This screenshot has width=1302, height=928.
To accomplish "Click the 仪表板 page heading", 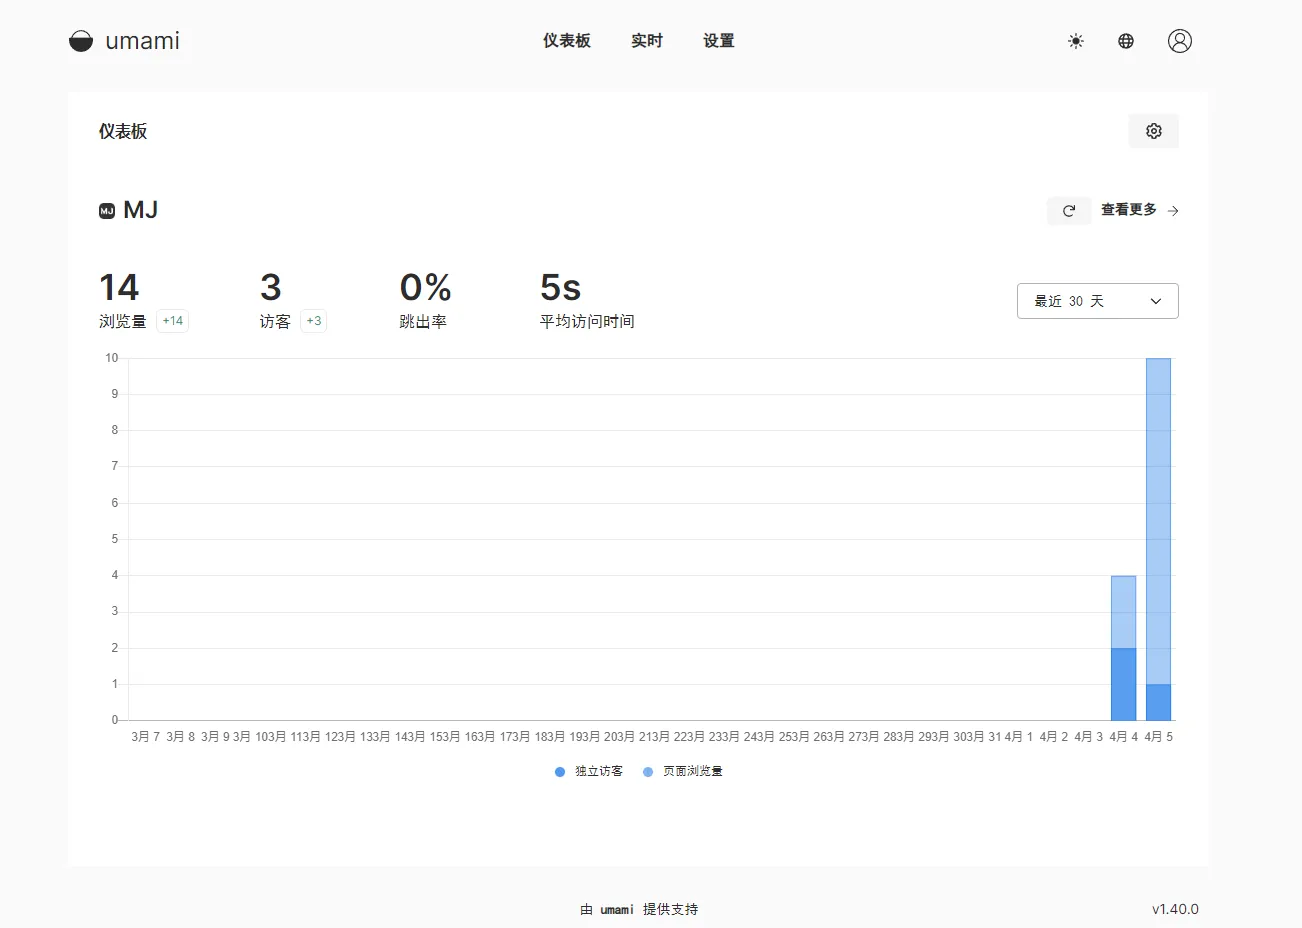I will click(123, 131).
